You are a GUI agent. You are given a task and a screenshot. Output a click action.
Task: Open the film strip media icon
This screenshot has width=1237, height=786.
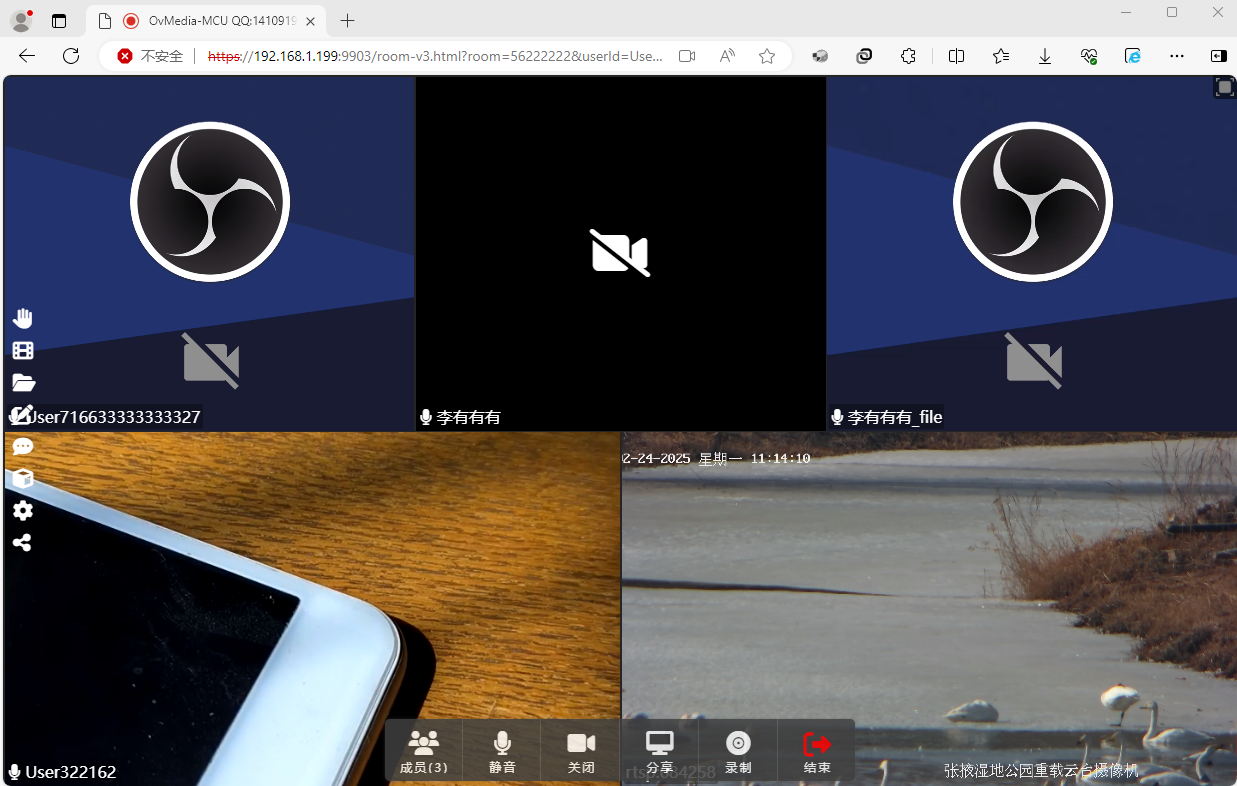coord(22,350)
